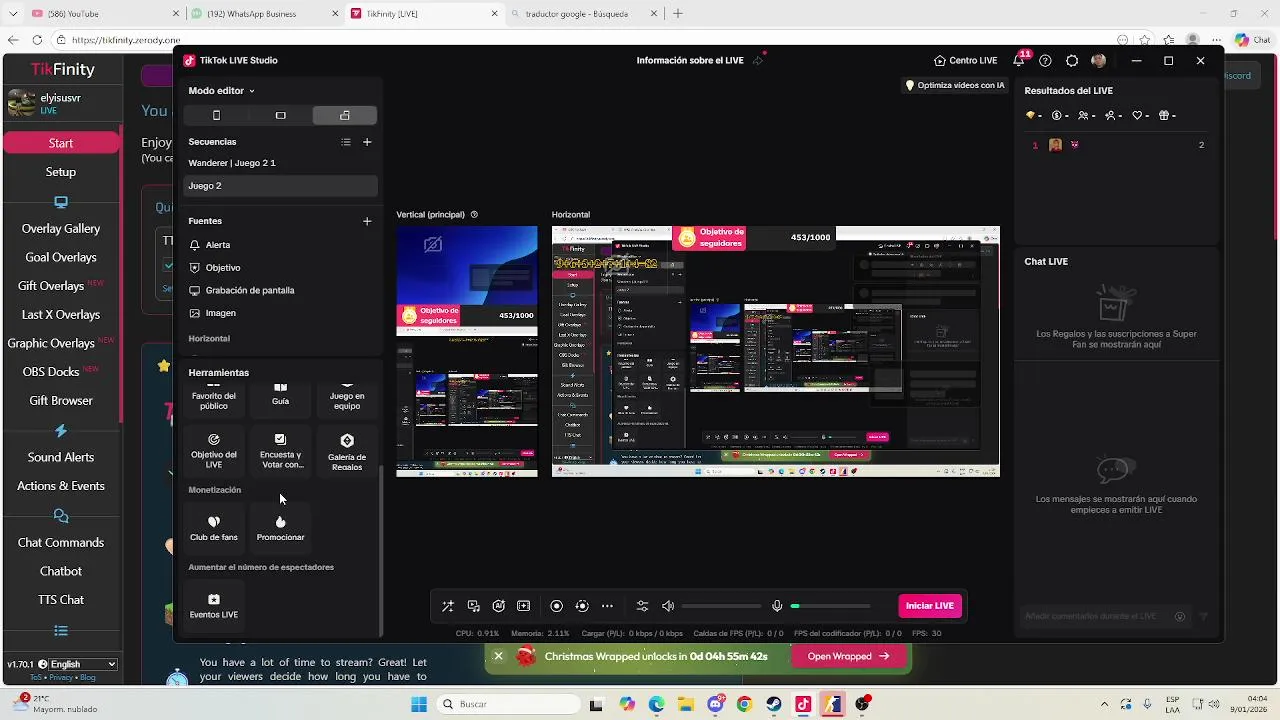Select the portrait phone layout mode
This screenshot has width=1280, height=720.
(216, 115)
